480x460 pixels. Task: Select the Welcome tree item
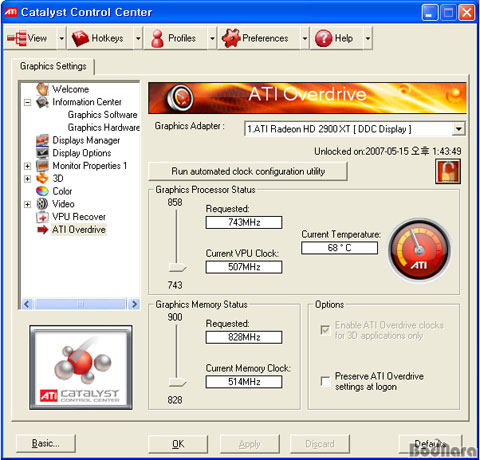click(x=71, y=89)
